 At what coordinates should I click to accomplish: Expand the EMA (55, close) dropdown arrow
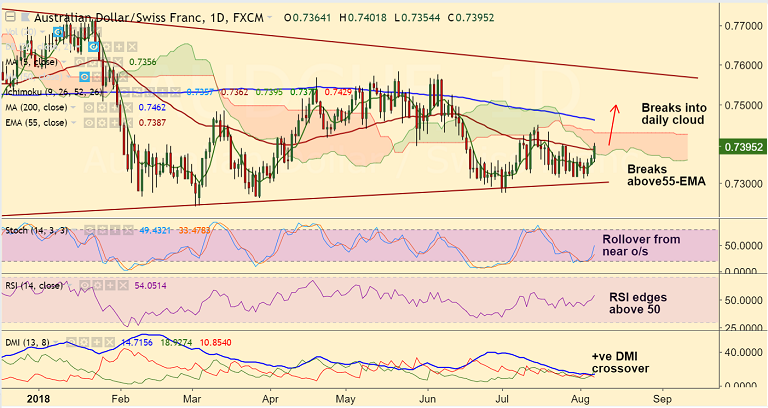pos(73,122)
